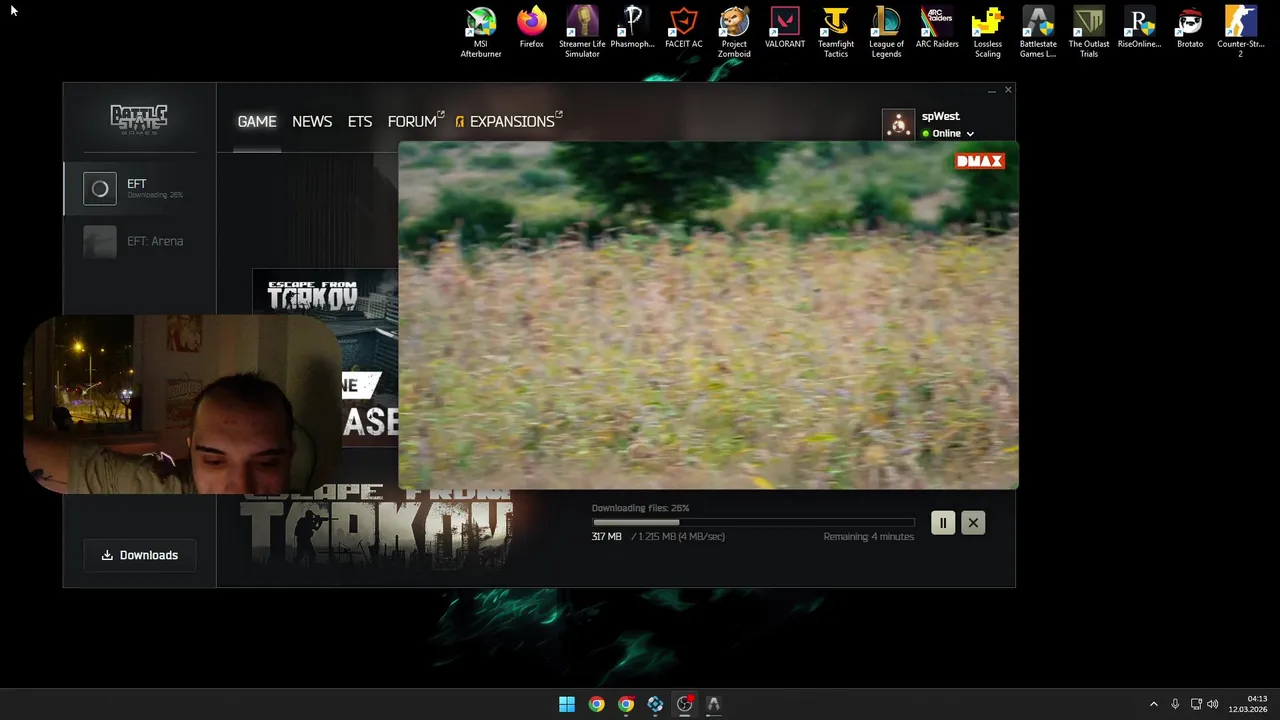Open Battlestate Games Launcher desktop shortcut
This screenshot has height=720, width=1280.
pos(1038,32)
